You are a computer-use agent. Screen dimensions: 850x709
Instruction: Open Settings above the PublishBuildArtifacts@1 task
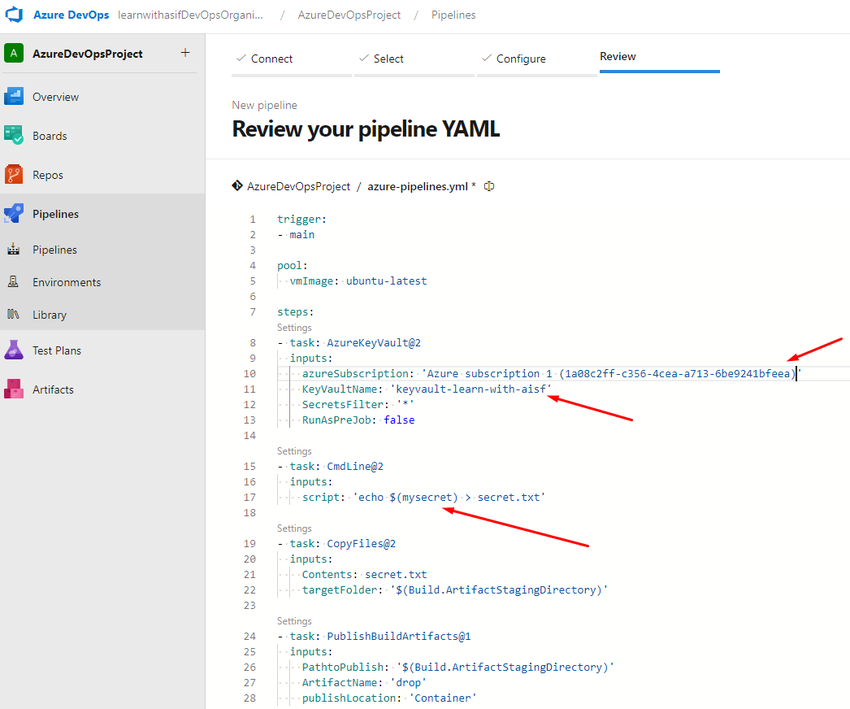(x=294, y=621)
